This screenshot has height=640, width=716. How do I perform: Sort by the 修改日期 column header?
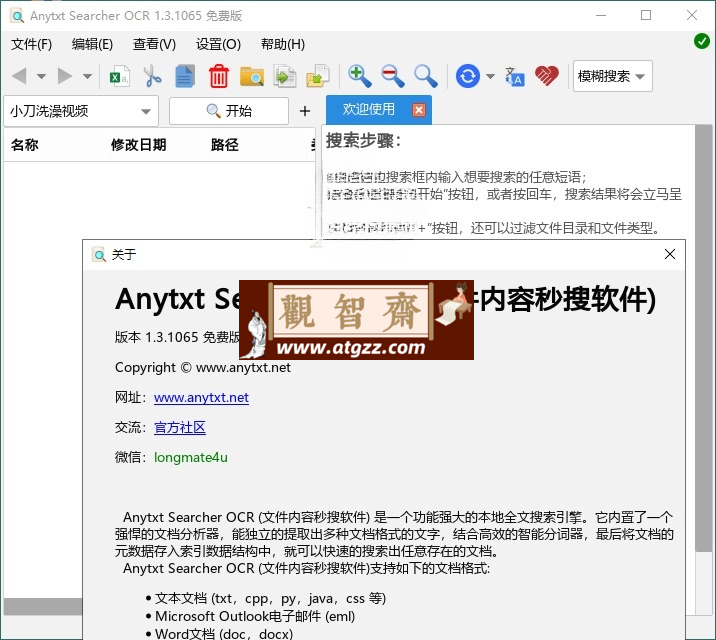138,145
